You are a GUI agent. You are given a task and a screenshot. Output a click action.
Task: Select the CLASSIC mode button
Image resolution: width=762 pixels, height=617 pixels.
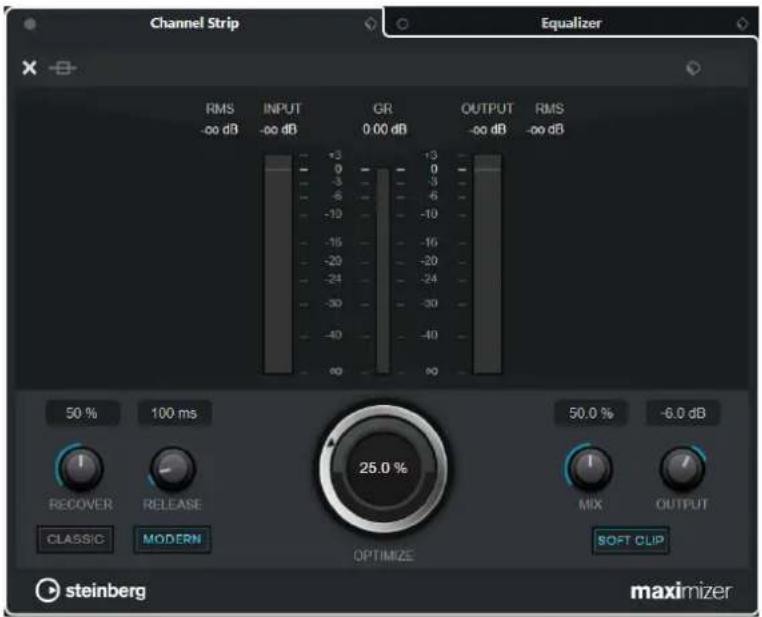pyautogui.click(x=75, y=539)
